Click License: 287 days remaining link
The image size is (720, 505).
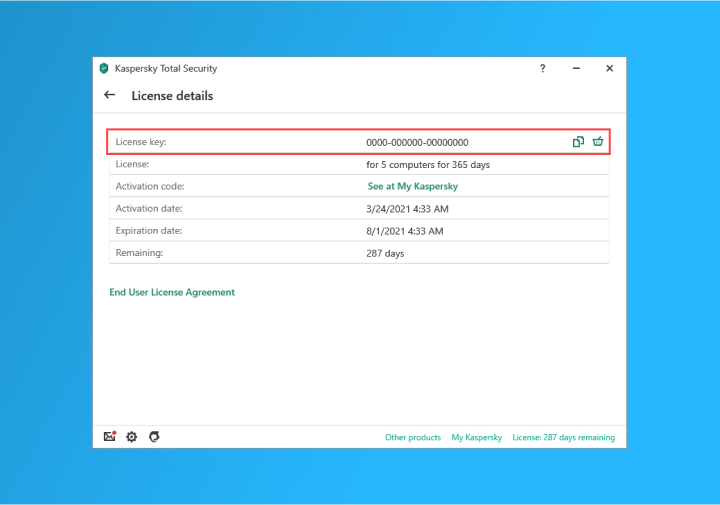(563, 438)
